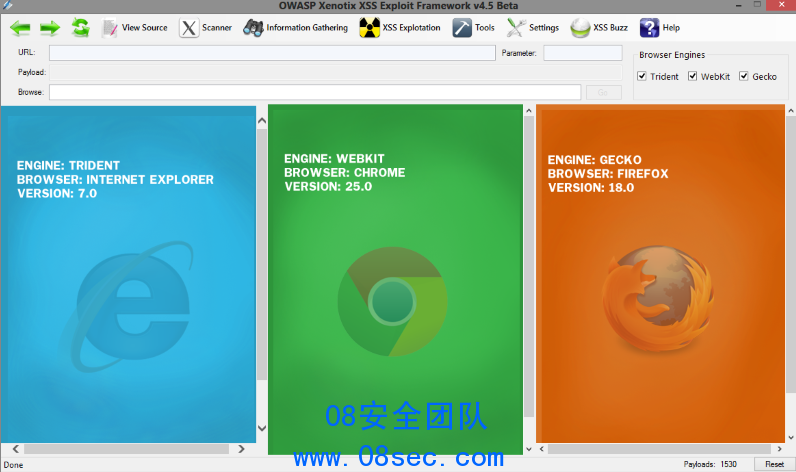Click the Gecko pane scroll left arrow
Image resolution: width=796 pixels, height=472 pixels.
point(542,449)
